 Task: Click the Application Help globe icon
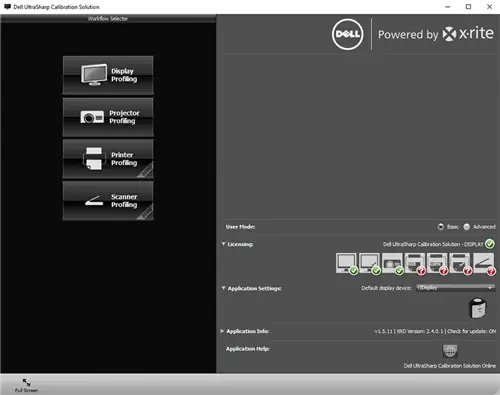click(x=450, y=351)
